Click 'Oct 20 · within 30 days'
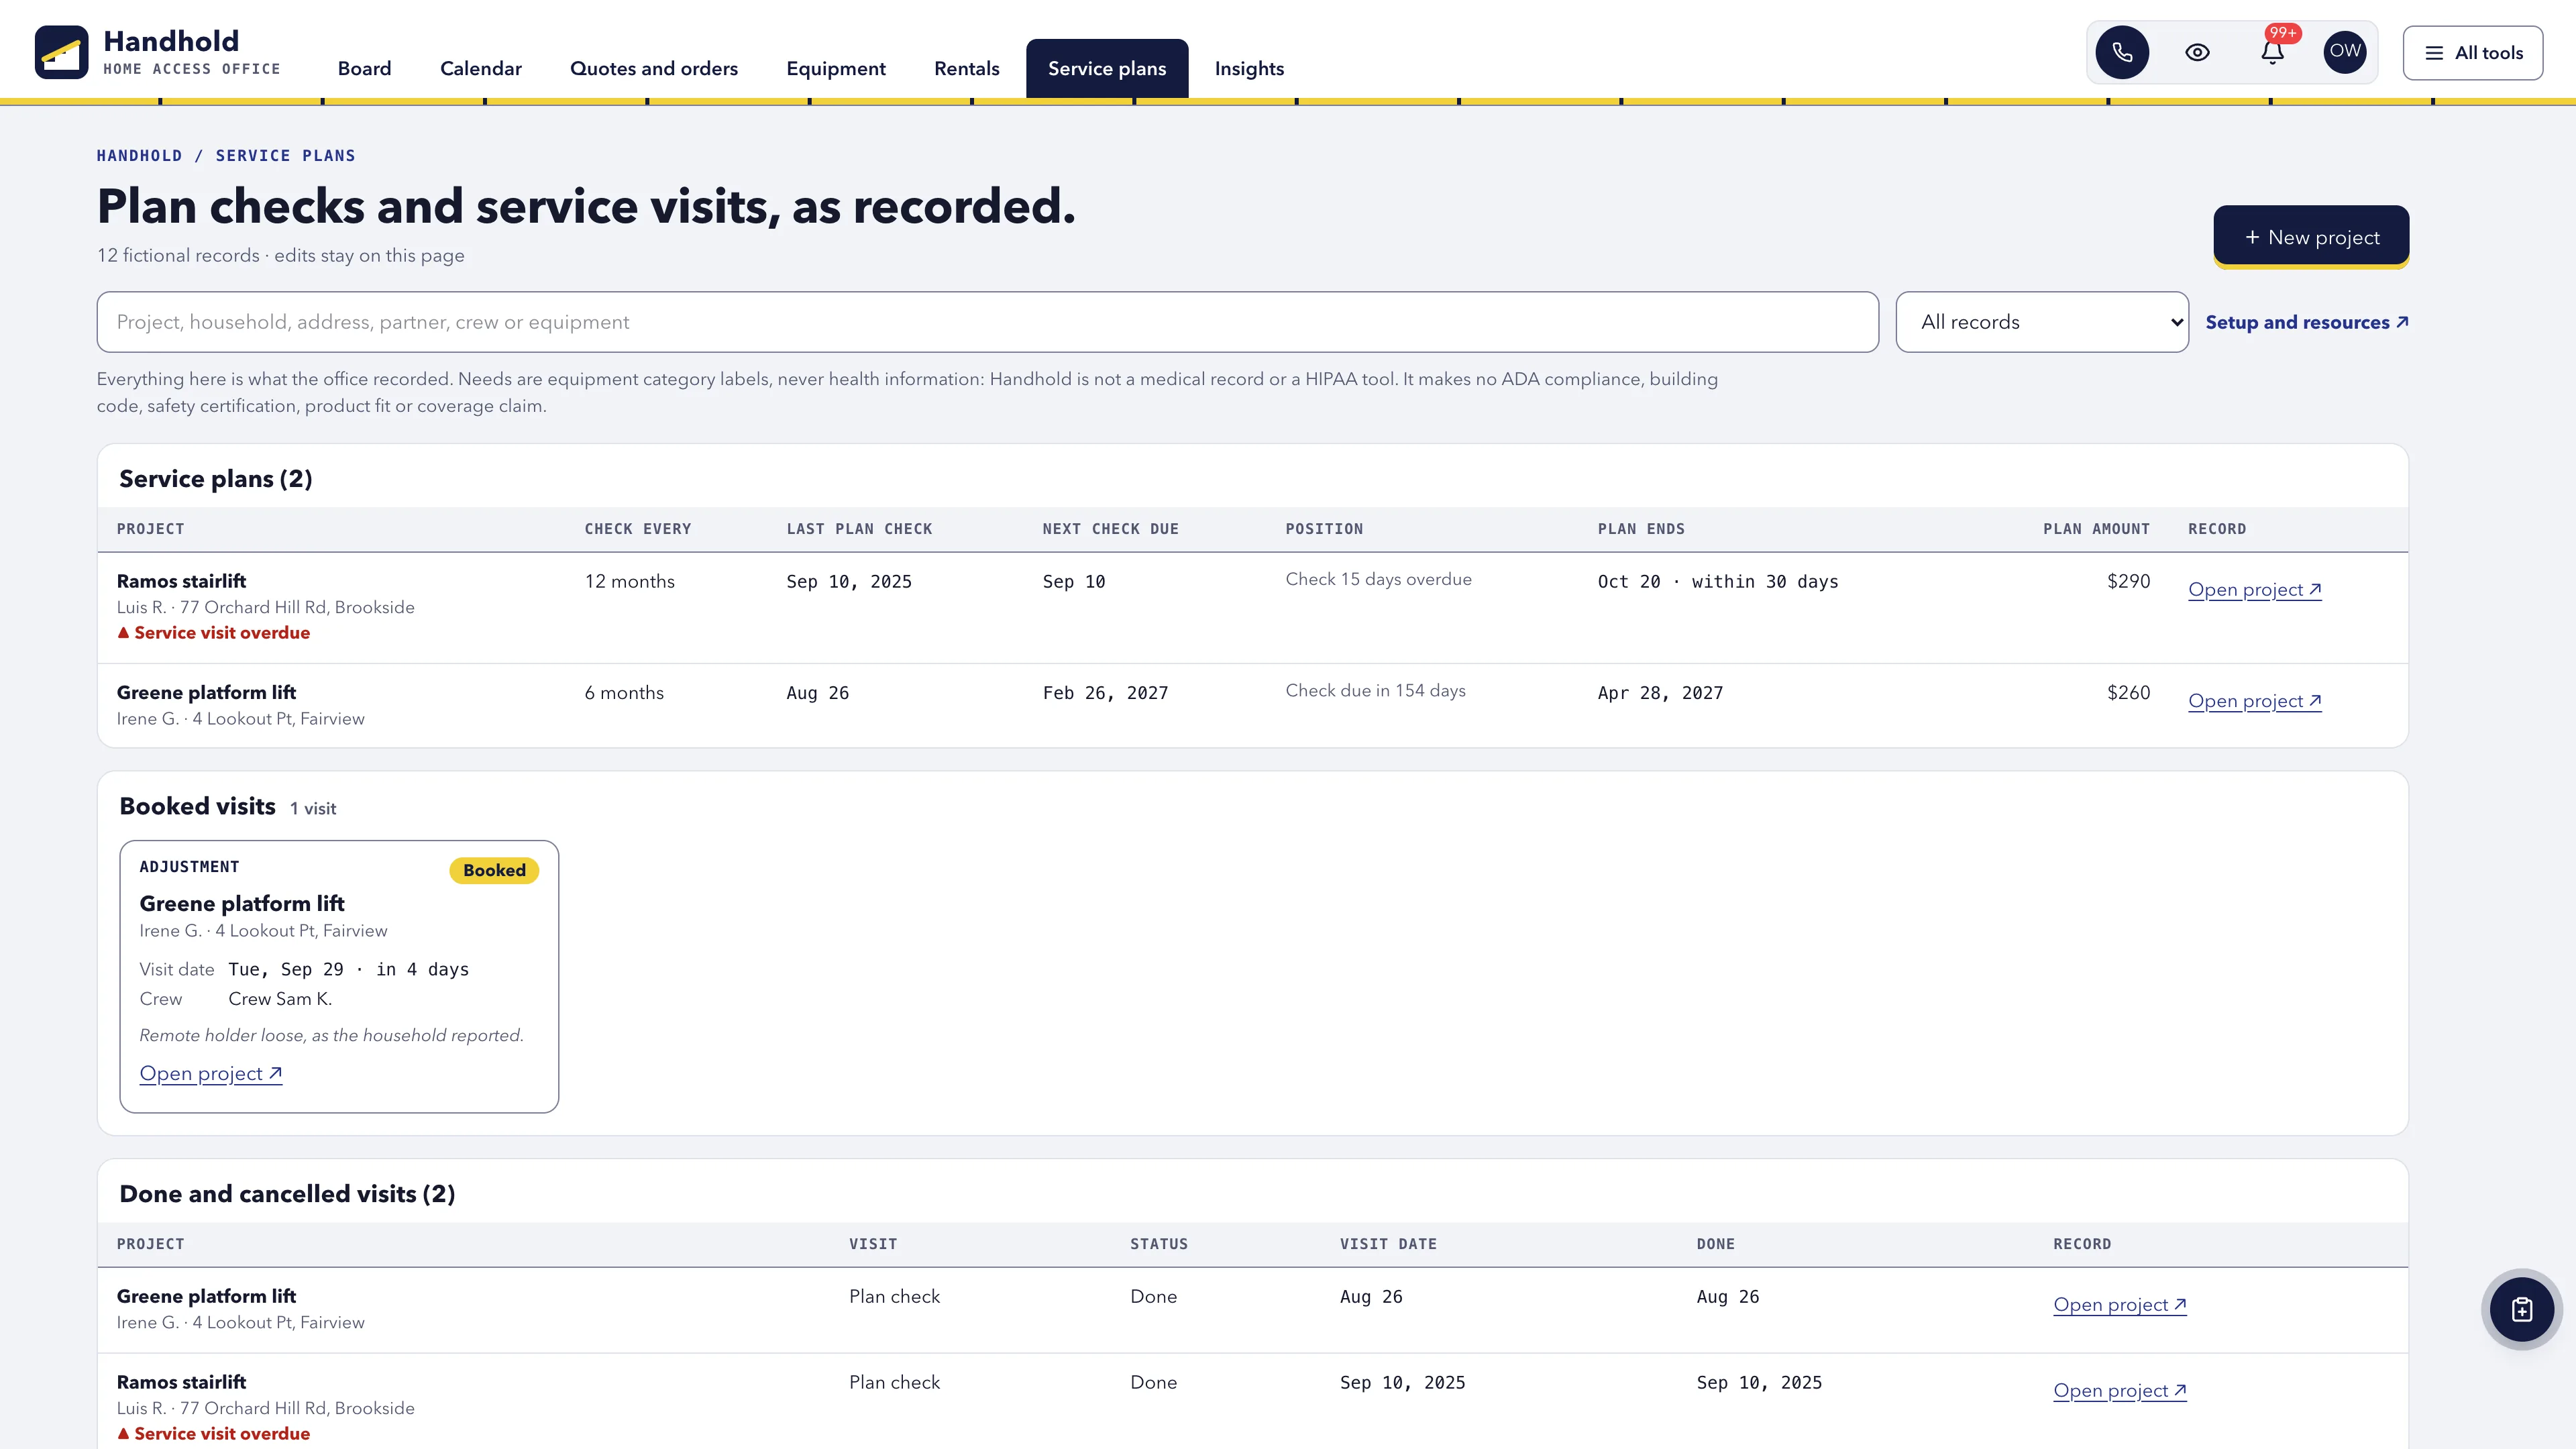The width and height of the screenshot is (2576, 1449). (1718, 582)
